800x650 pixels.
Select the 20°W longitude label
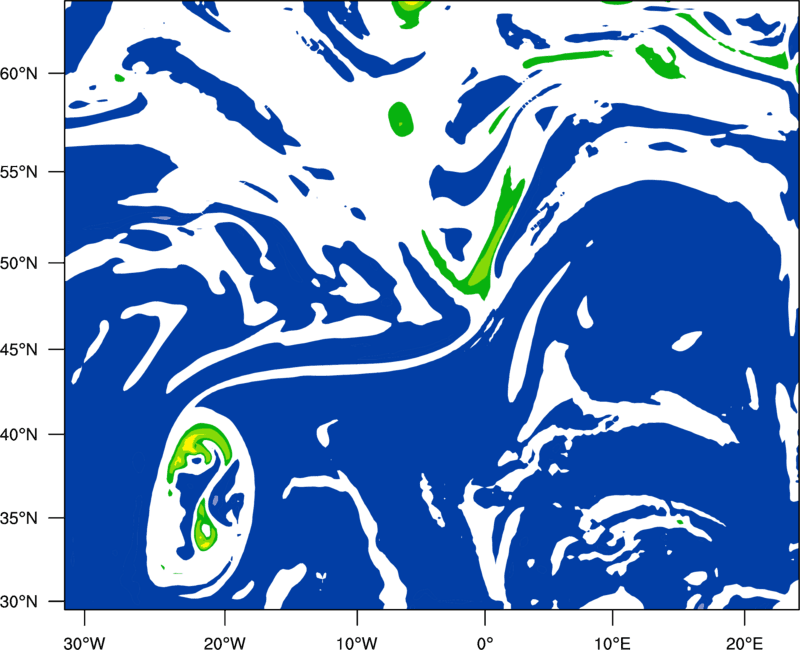click(225, 643)
